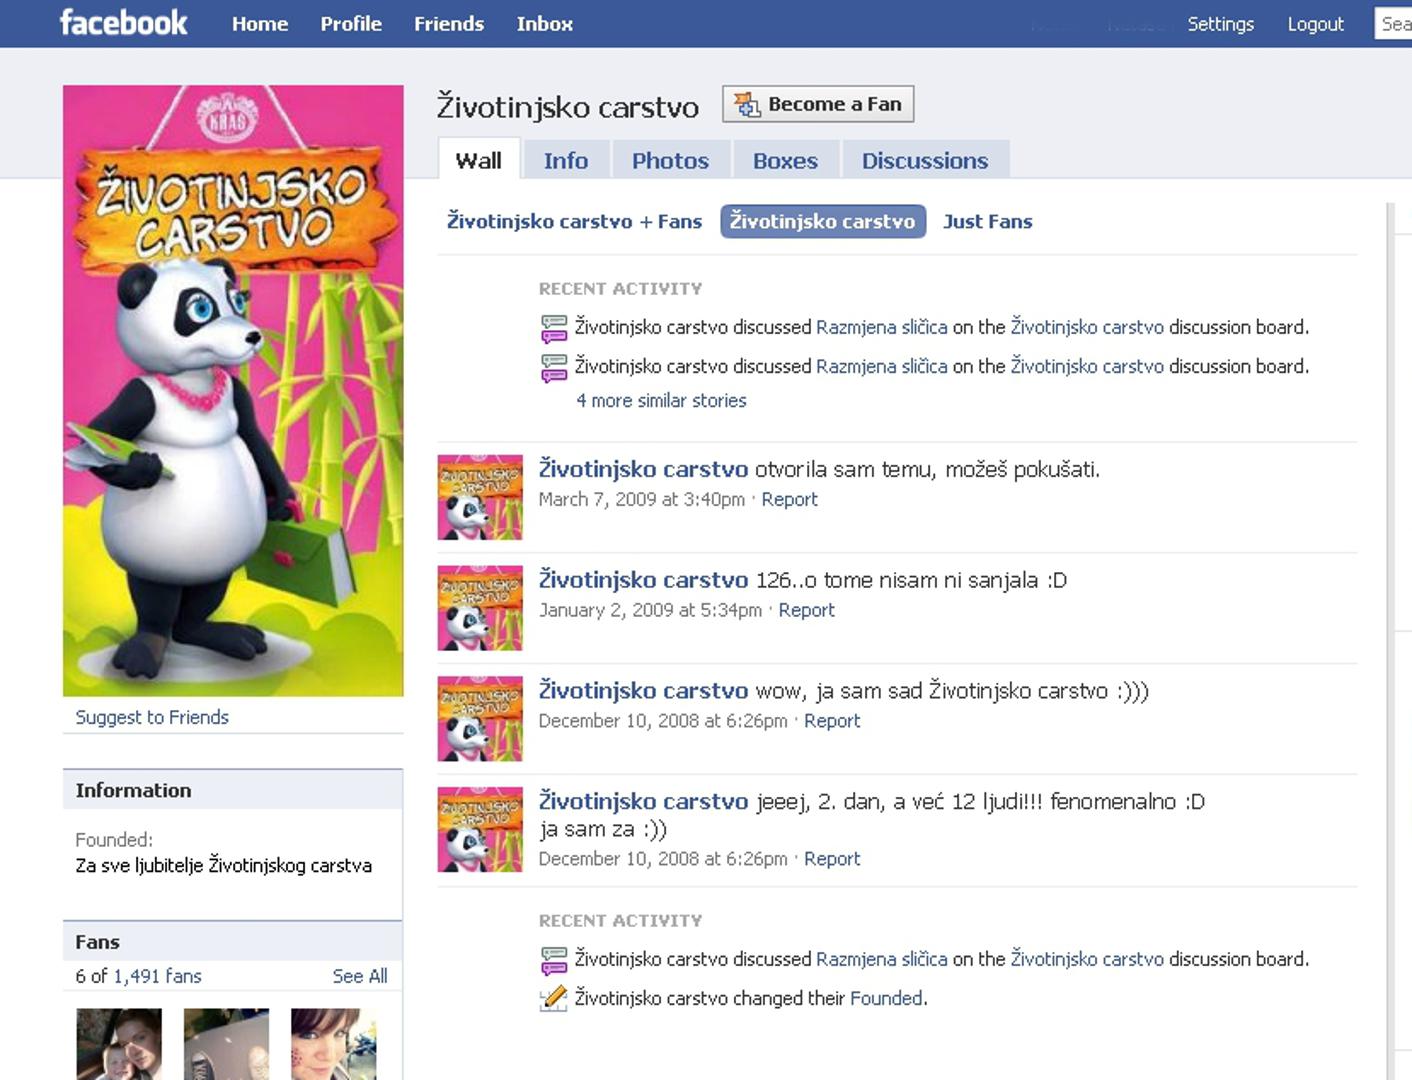Click the large panda profile picture
This screenshot has width=1412, height=1080.
(233, 390)
